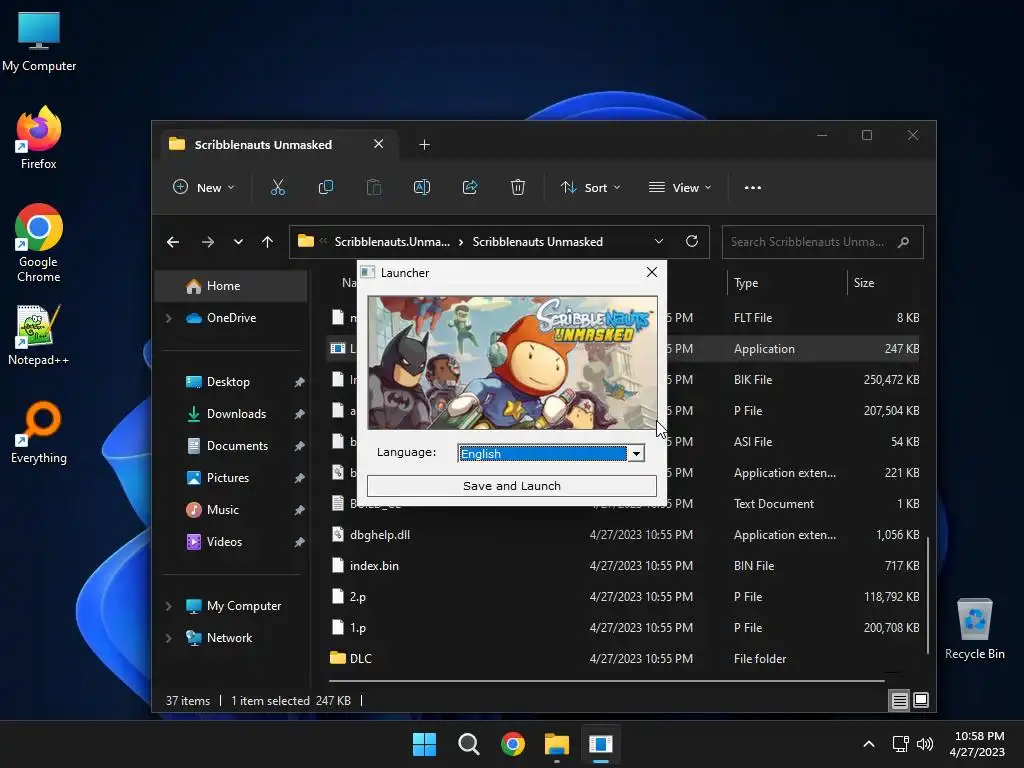Click the Cut scissors icon
Image resolution: width=1024 pixels, height=768 pixels.
pos(278,187)
